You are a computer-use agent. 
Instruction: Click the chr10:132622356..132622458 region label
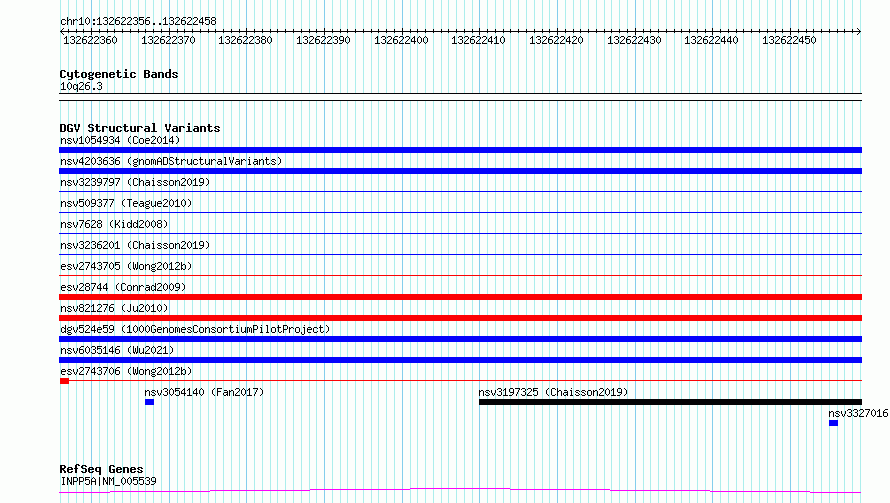click(138, 21)
